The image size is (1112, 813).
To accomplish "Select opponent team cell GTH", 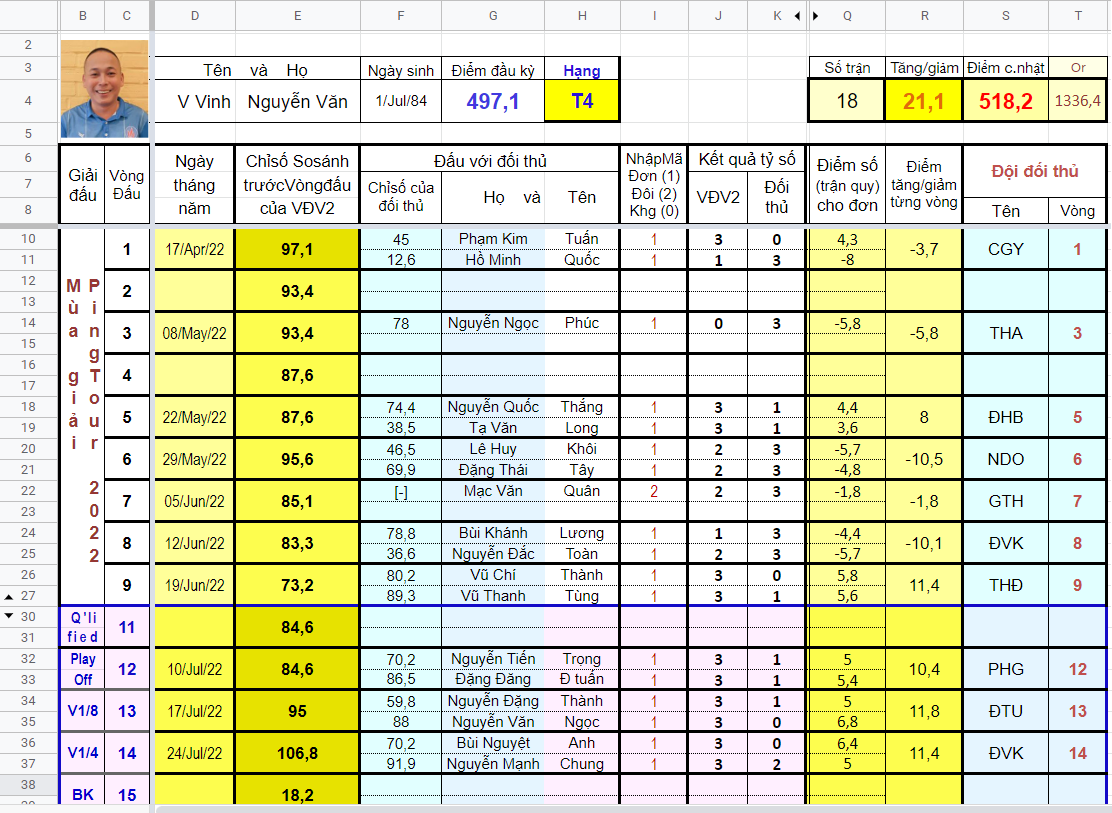I will (1006, 501).
